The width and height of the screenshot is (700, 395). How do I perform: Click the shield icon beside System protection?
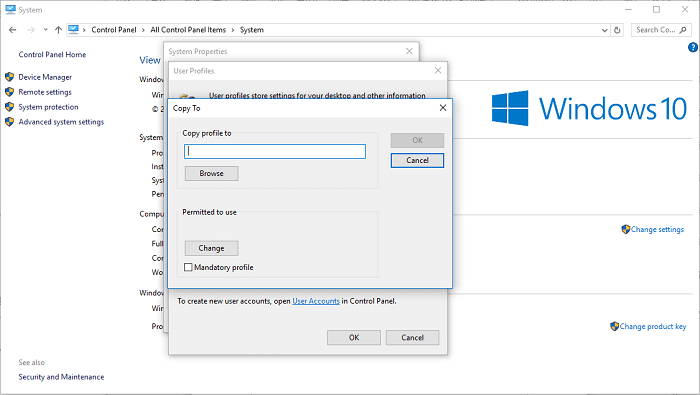coord(9,107)
